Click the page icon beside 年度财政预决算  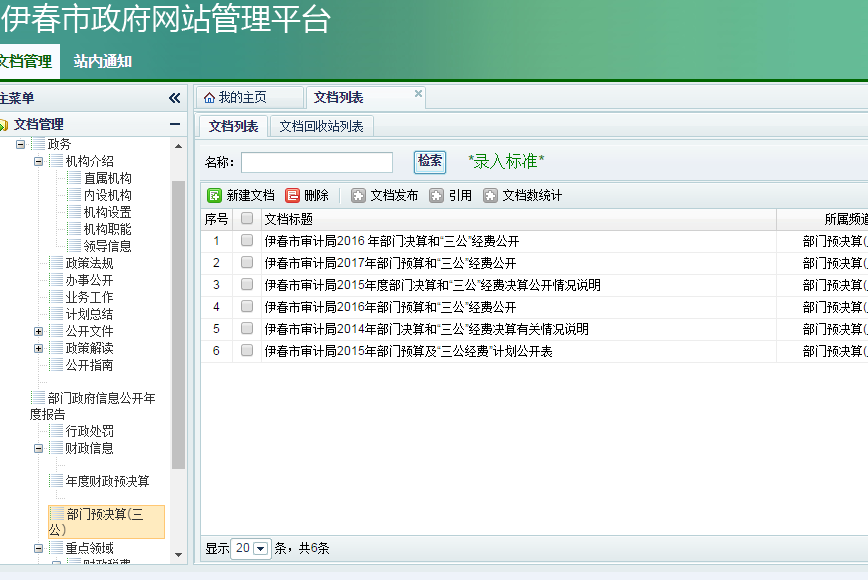point(56,480)
